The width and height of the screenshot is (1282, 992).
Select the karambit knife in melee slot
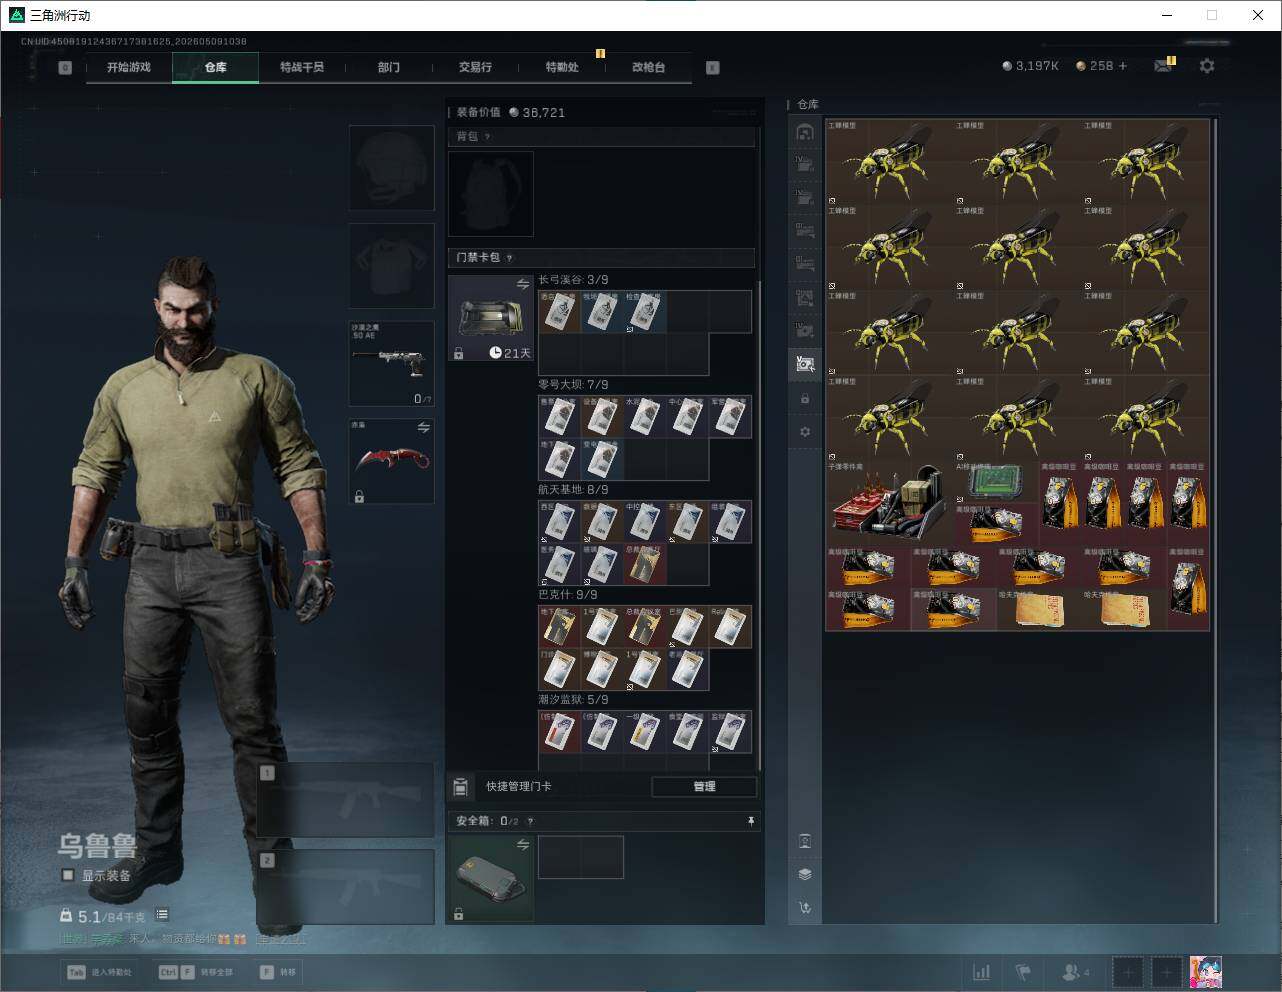pyautogui.click(x=392, y=461)
